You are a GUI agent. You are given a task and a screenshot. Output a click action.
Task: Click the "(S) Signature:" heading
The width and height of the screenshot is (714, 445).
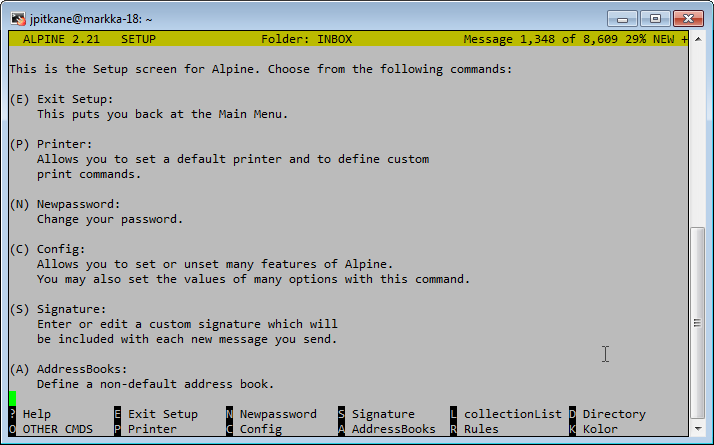point(58,309)
